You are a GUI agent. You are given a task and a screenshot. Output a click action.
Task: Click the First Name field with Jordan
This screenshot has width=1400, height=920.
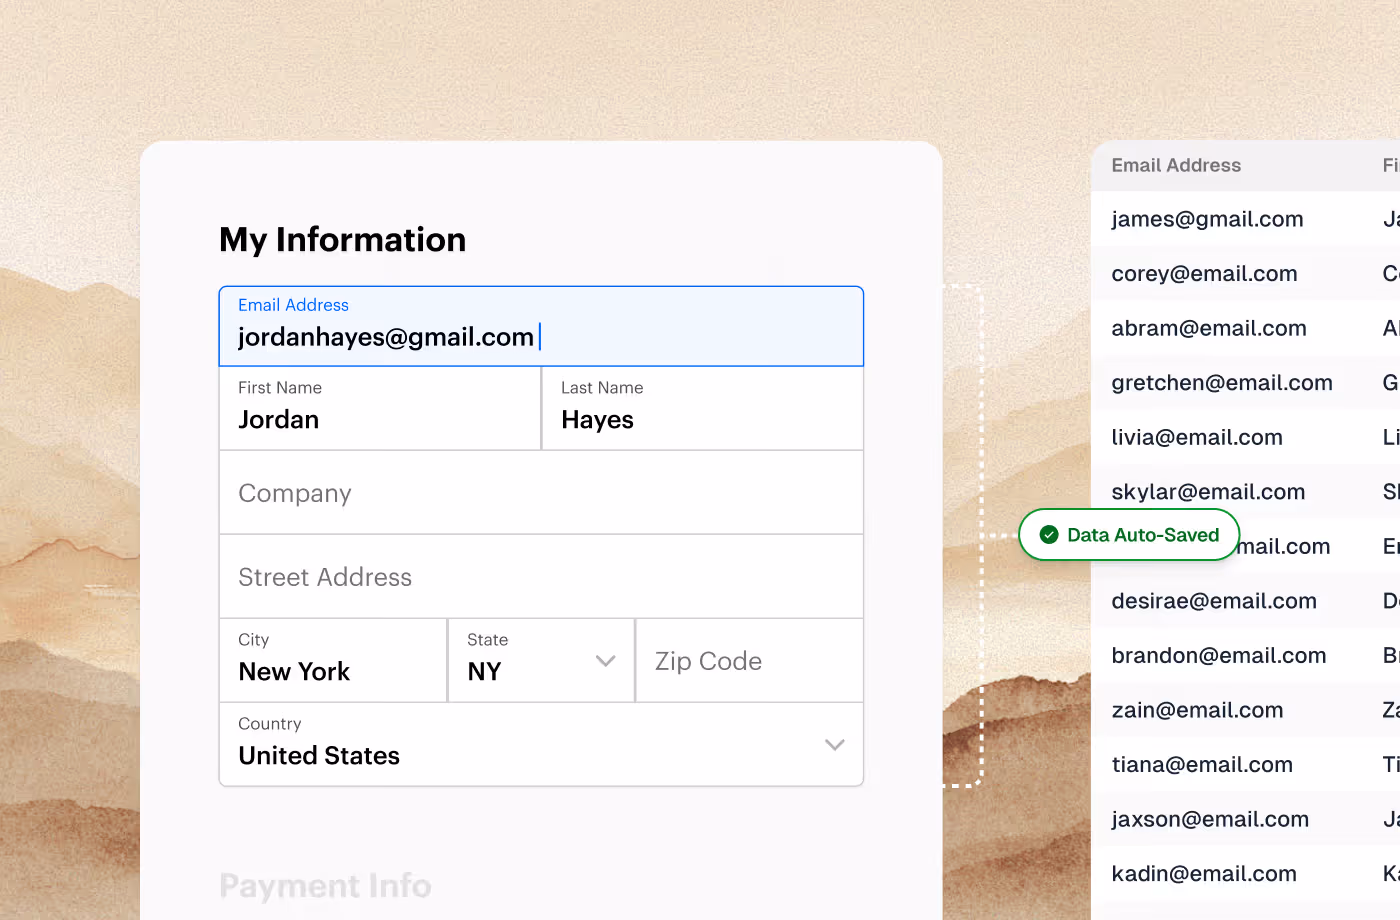click(380, 409)
